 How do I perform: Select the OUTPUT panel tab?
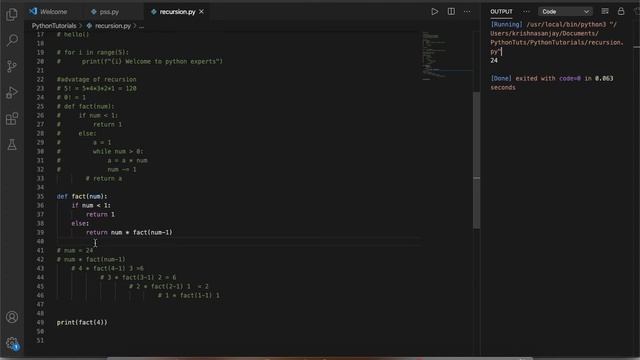[501, 12]
